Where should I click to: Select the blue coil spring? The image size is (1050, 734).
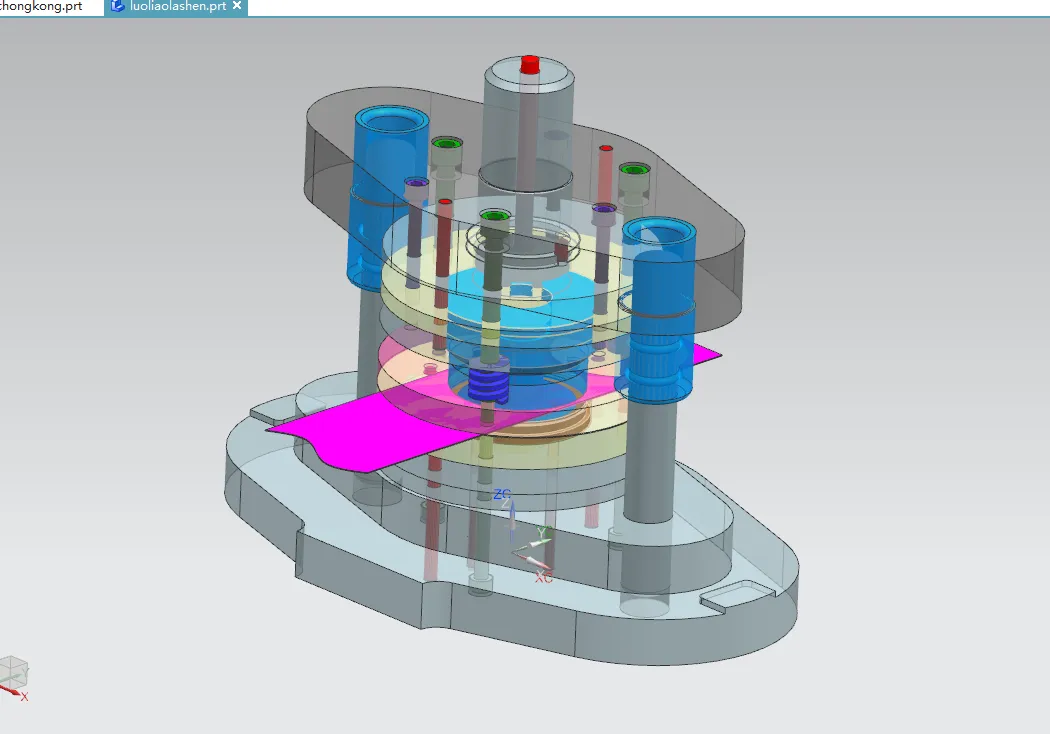tap(489, 384)
